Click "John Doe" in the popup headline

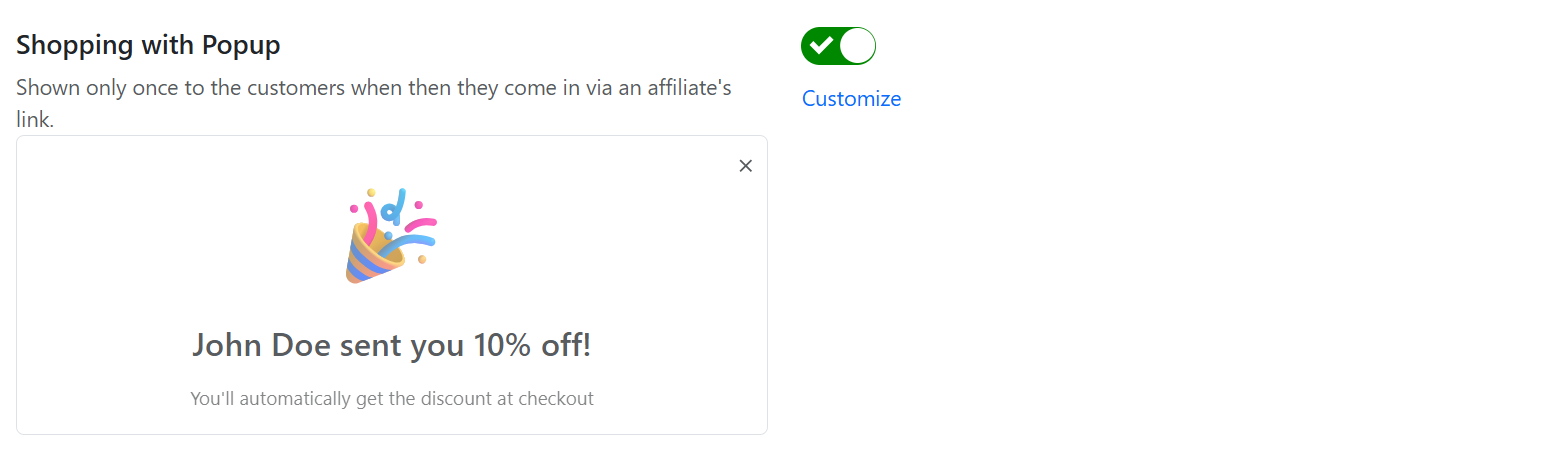(x=261, y=346)
